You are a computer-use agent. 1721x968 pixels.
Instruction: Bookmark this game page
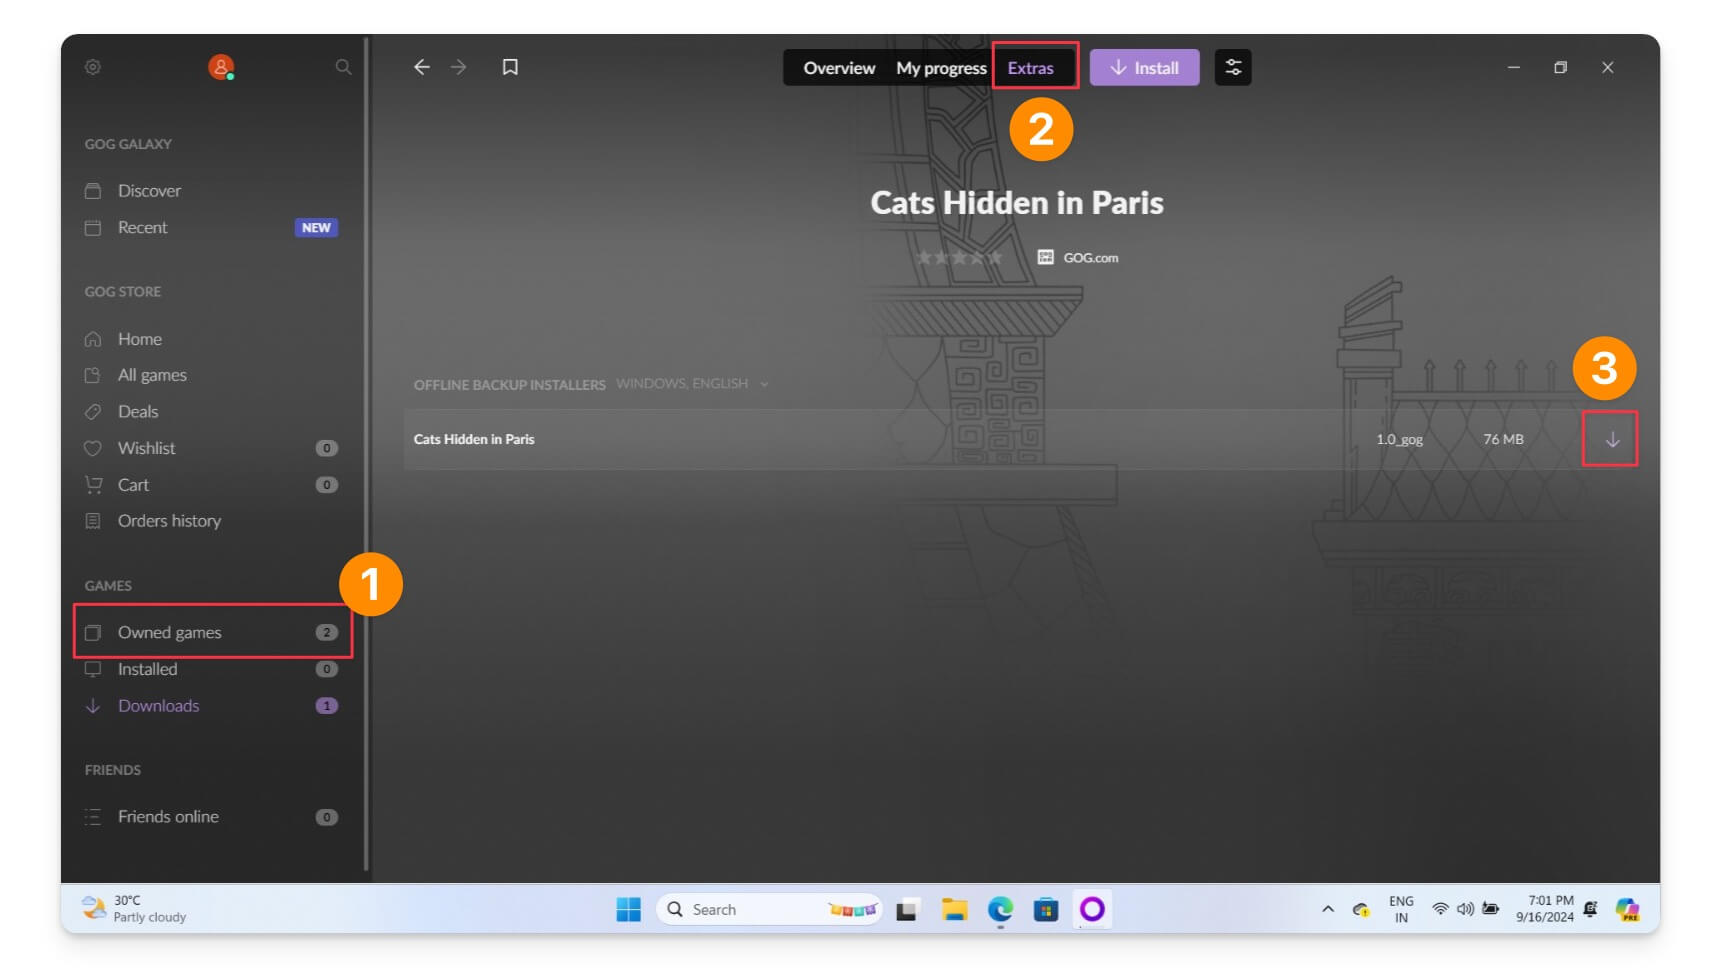pyautogui.click(x=510, y=67)
